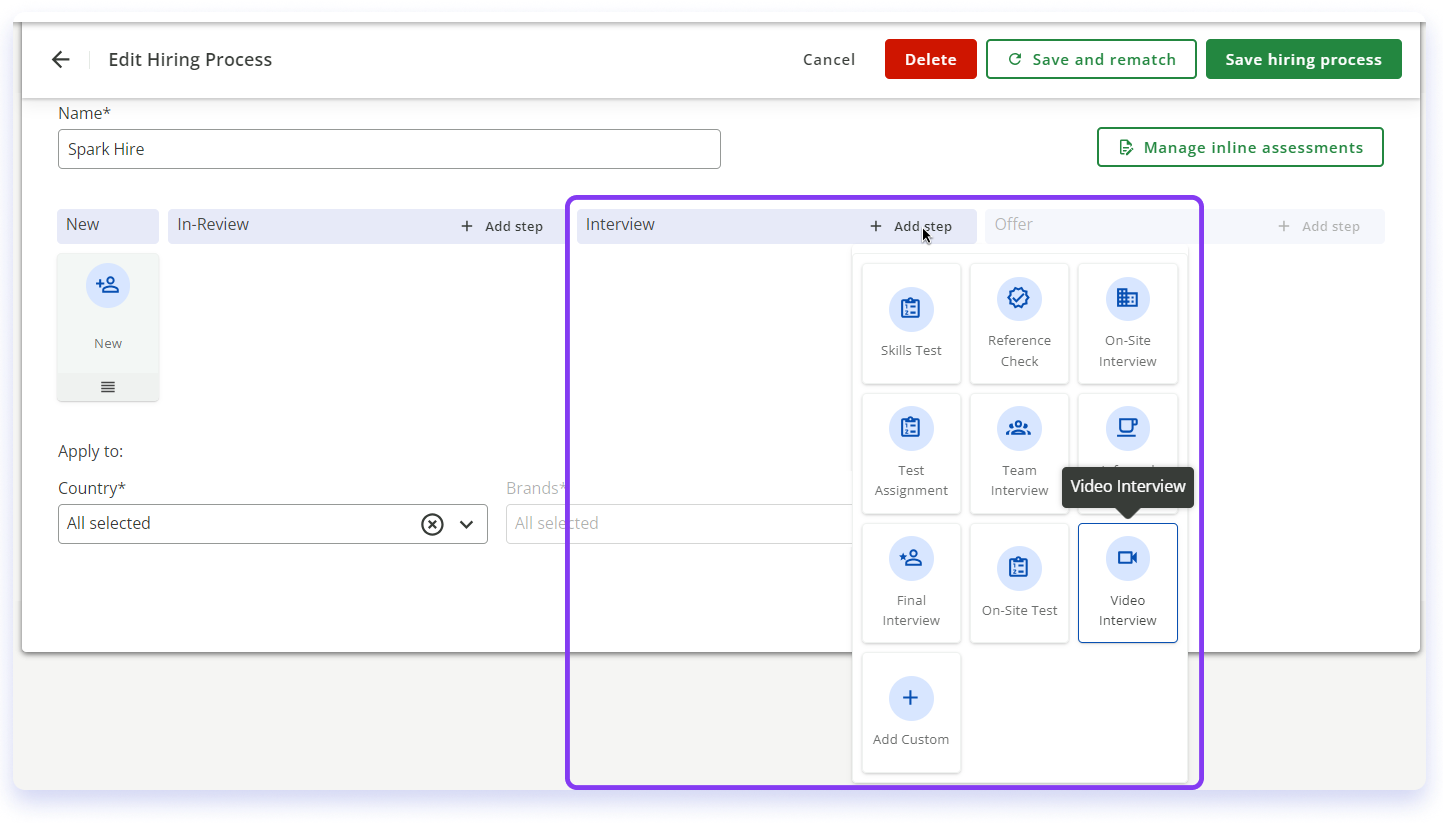Open the Brands dropdown field
Image resolution: width=1443 pixels, height=823 pixels.
coord(680,524)
